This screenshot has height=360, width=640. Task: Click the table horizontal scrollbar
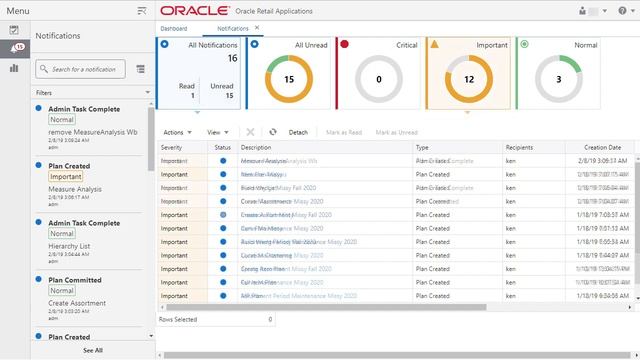[x=326, y=307]
